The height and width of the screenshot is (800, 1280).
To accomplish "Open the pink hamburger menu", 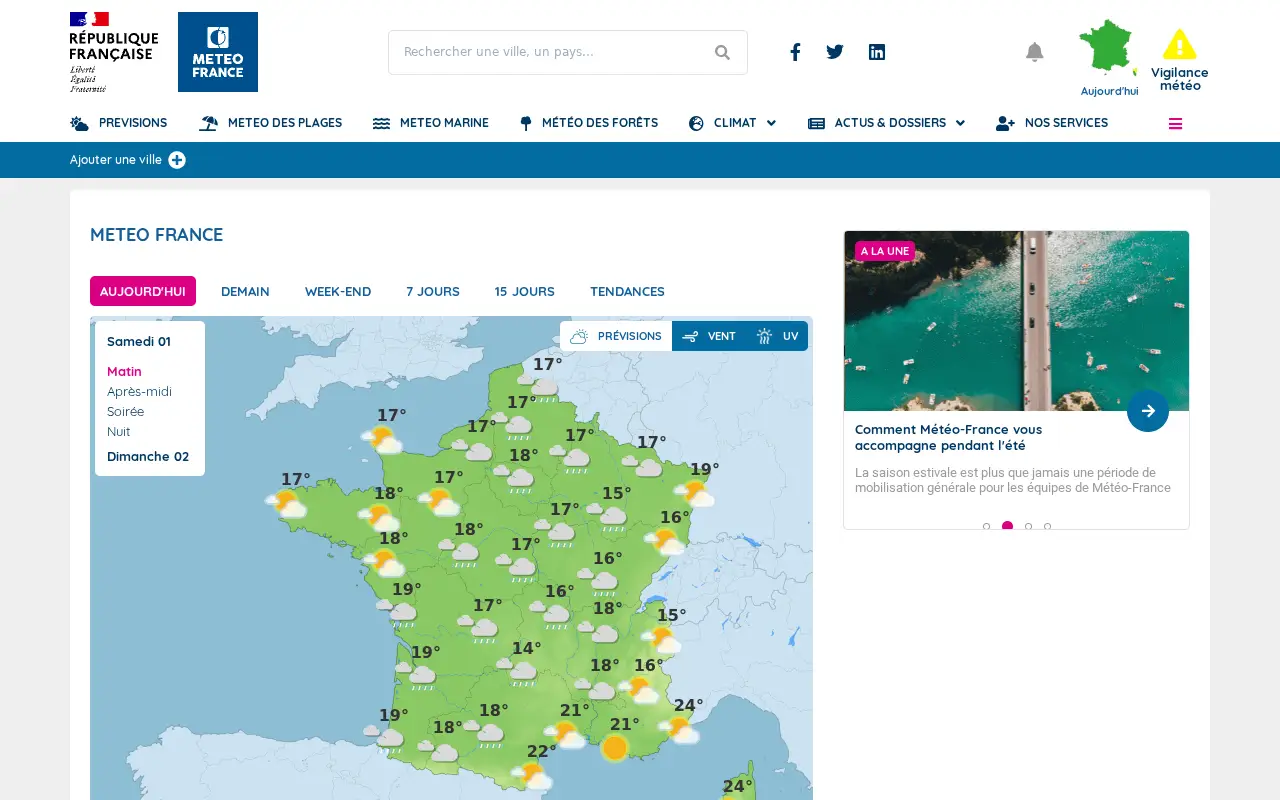I will click(x=1176, y=124).
